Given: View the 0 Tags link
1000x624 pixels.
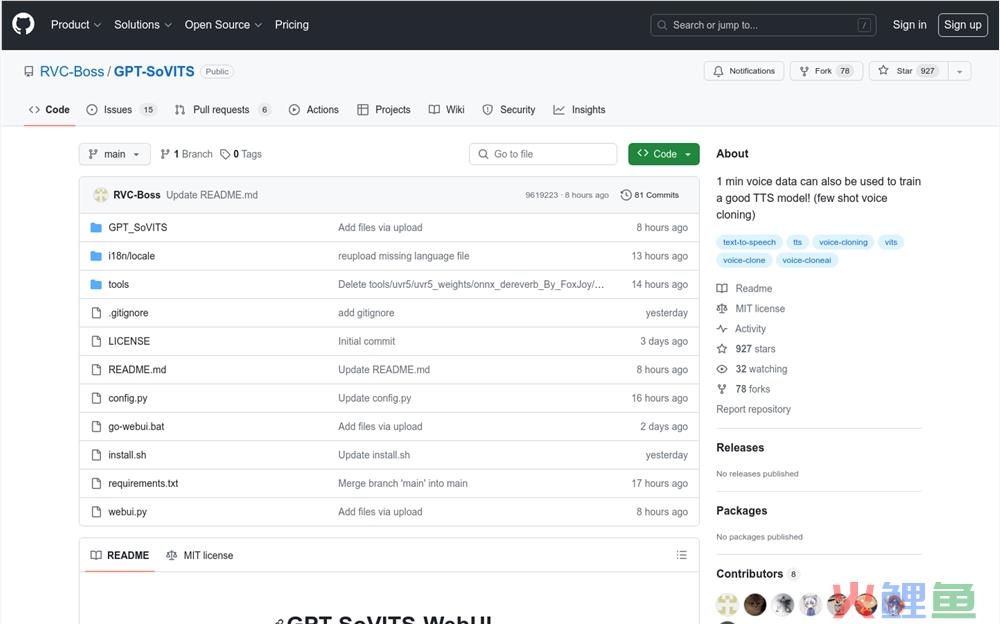Looking at the screenshot, I should (x=241, y=154).
